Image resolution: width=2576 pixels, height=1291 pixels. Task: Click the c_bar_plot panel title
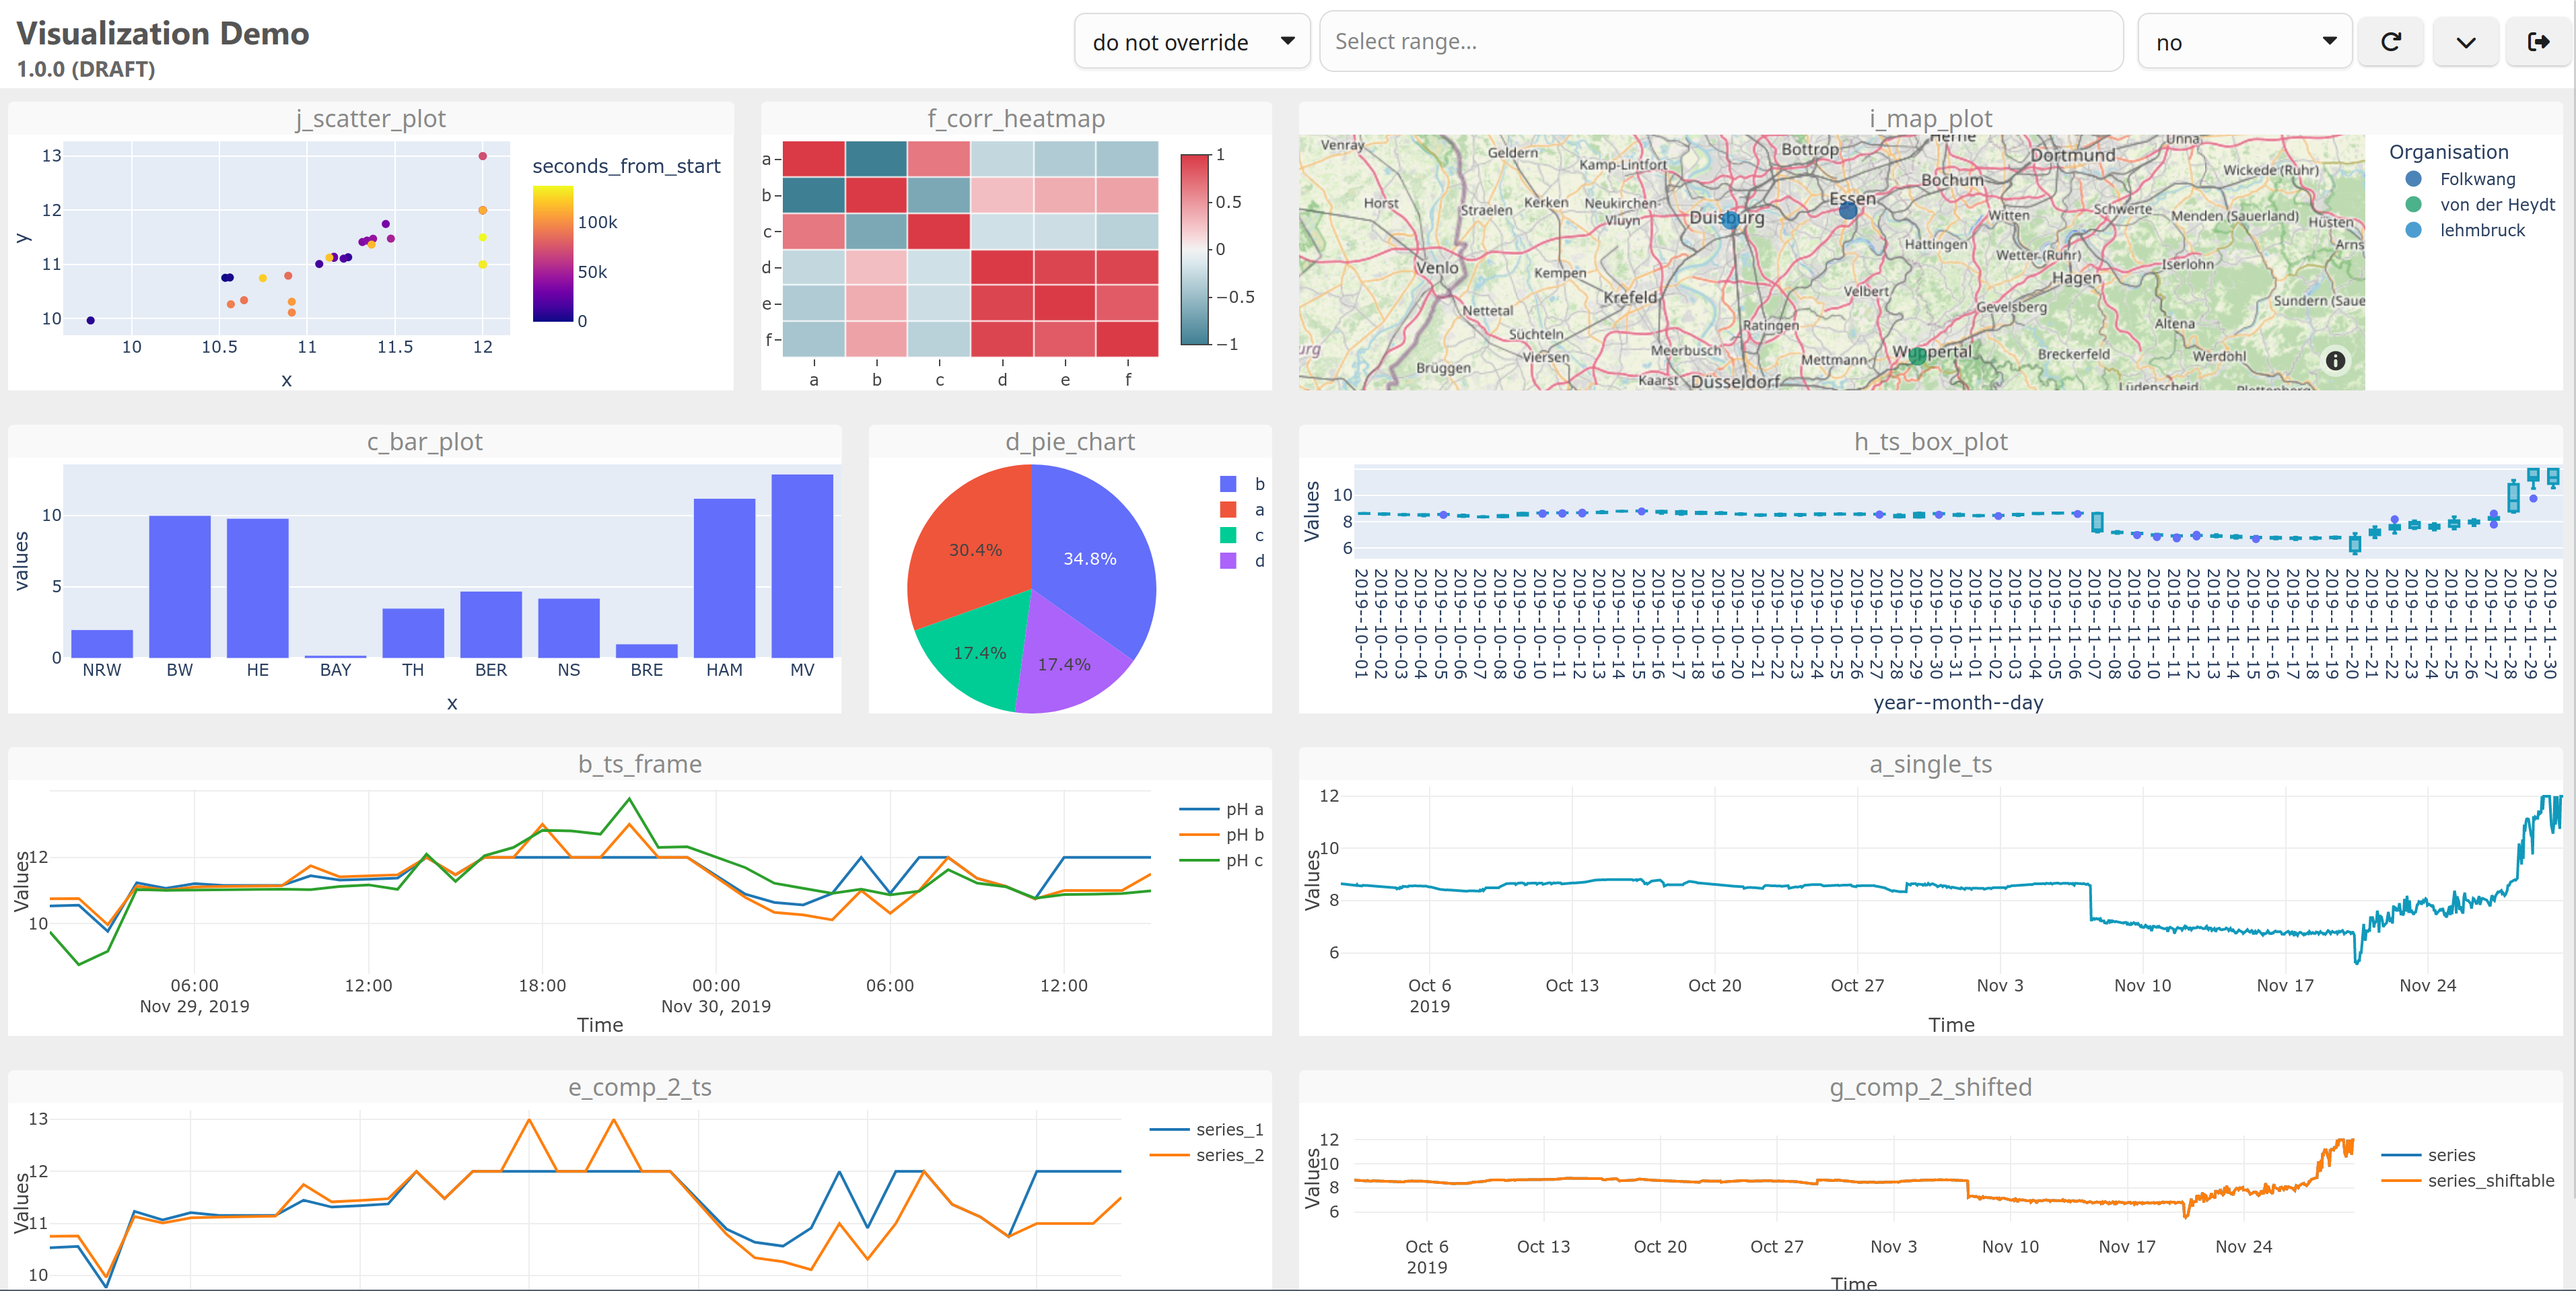pos(425,441)
